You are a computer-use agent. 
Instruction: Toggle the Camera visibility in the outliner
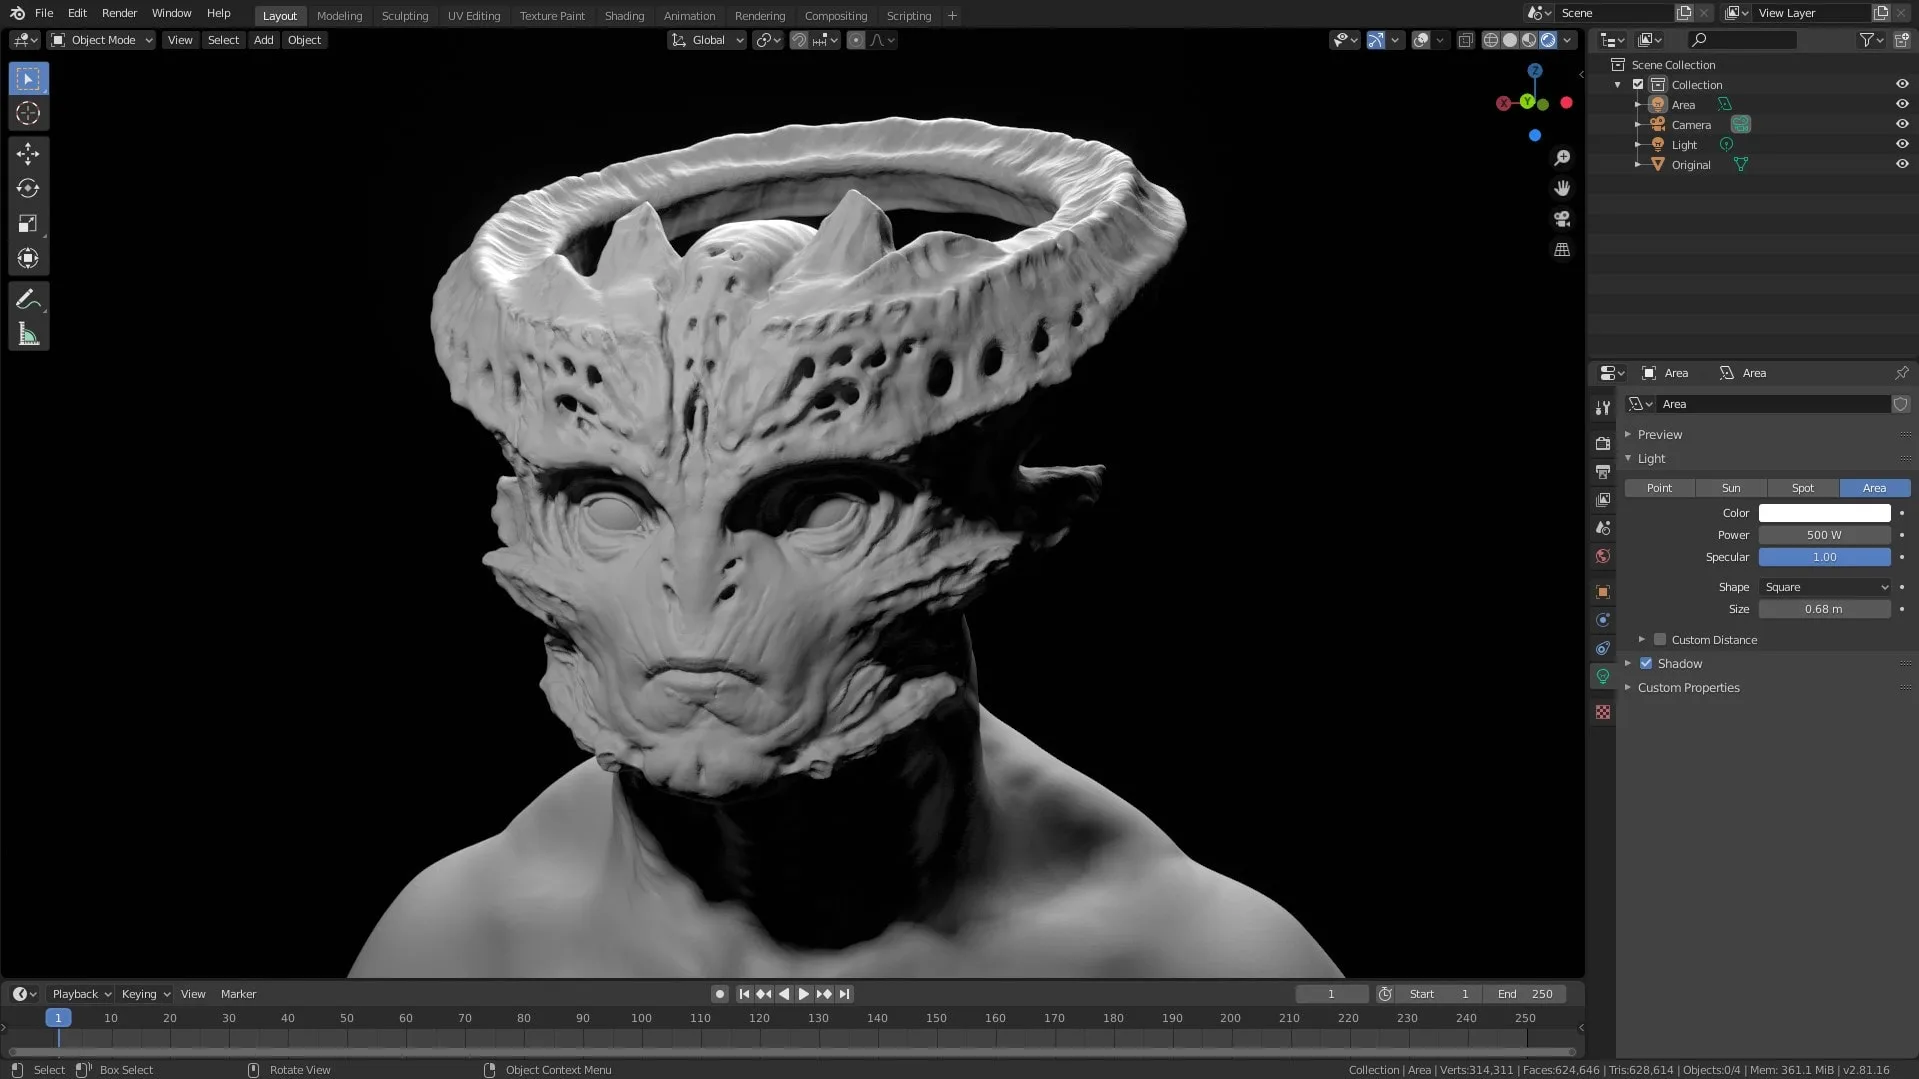click(1903, 124)
